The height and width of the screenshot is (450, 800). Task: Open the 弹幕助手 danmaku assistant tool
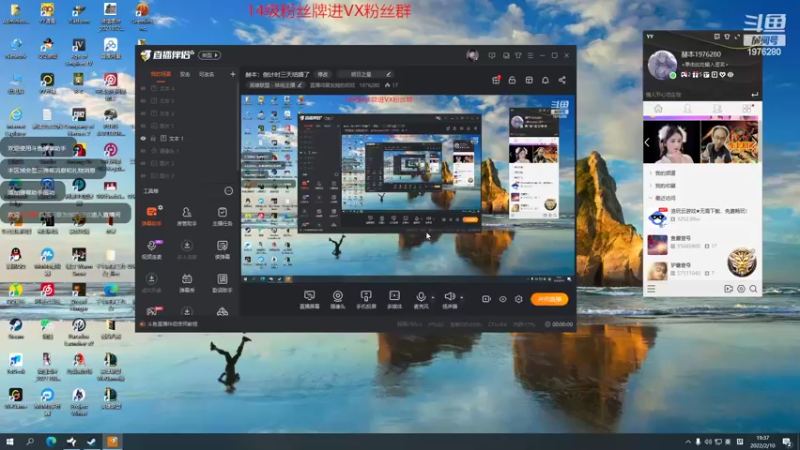click(x=152, y=216)
